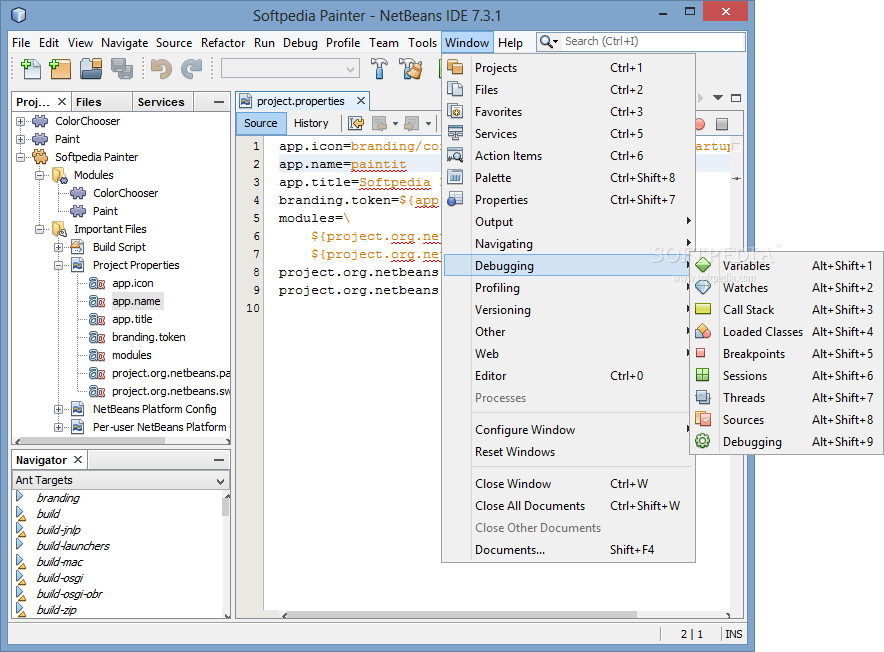Click the Loaded Classes icon
Image resolution: width=884 pixels, height=652 pixels.
point(703,331)
